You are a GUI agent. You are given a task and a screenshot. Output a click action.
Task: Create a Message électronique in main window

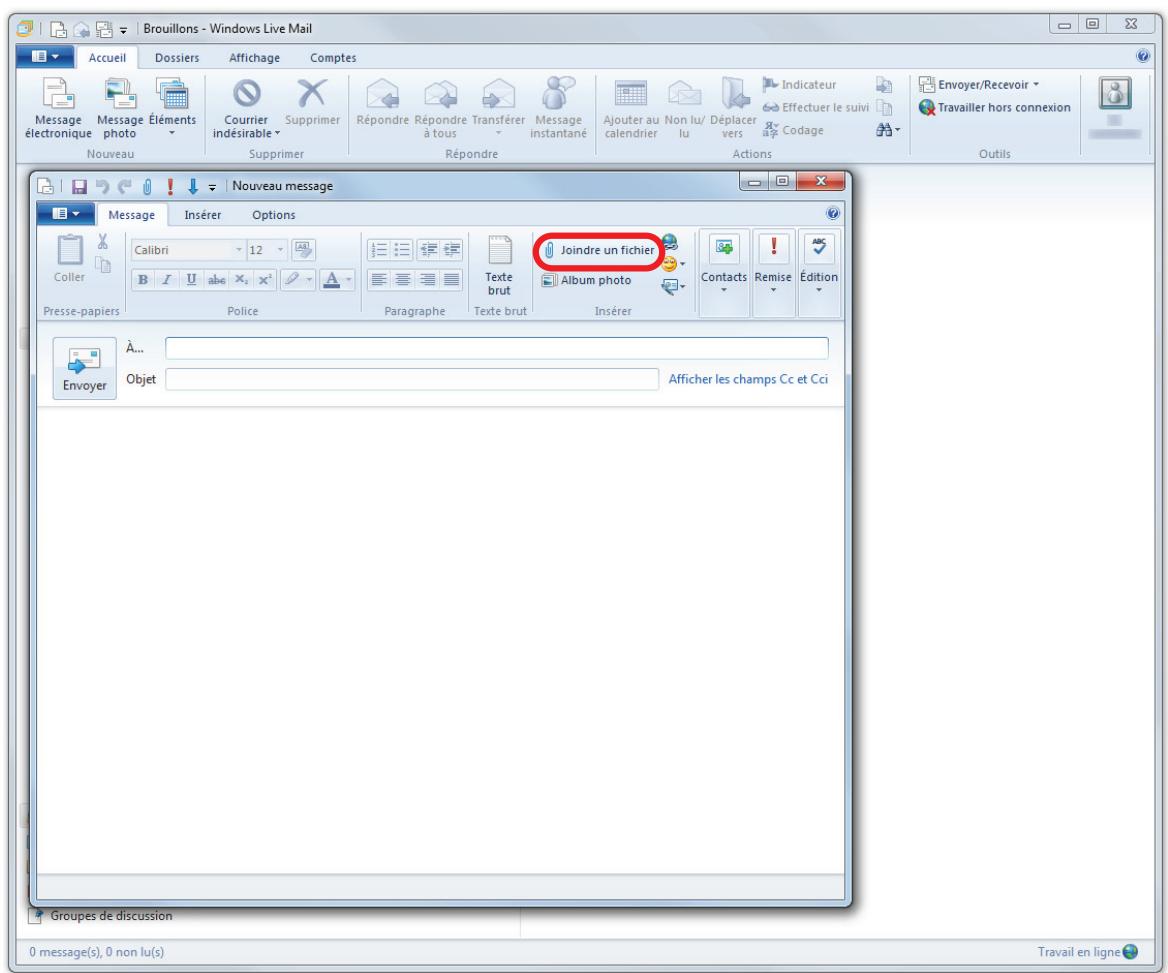pyautogui.click(x=58, y=108)
